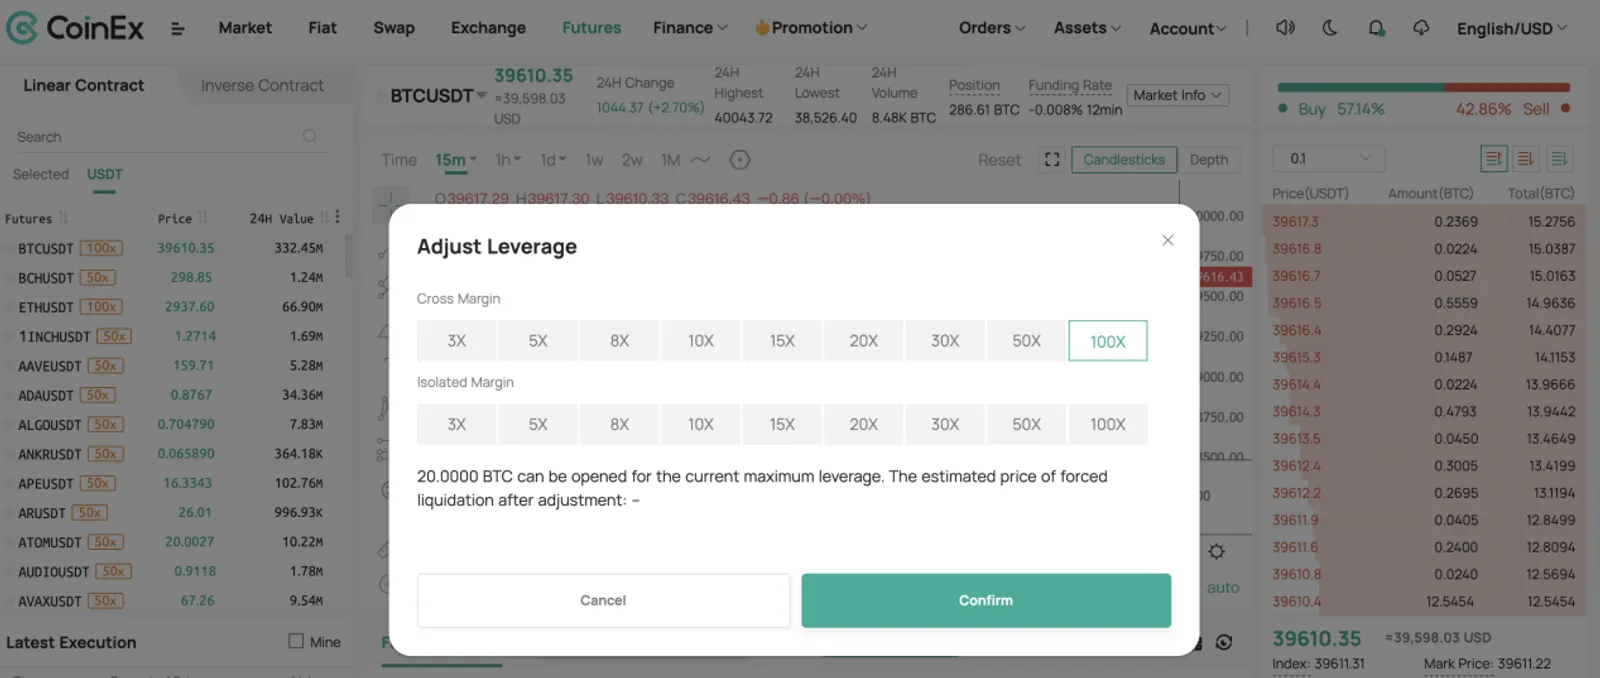Viewport: 1600px width, 678px height.
Task: Switch to Linear Contract tab
Action: coord(84,86)
